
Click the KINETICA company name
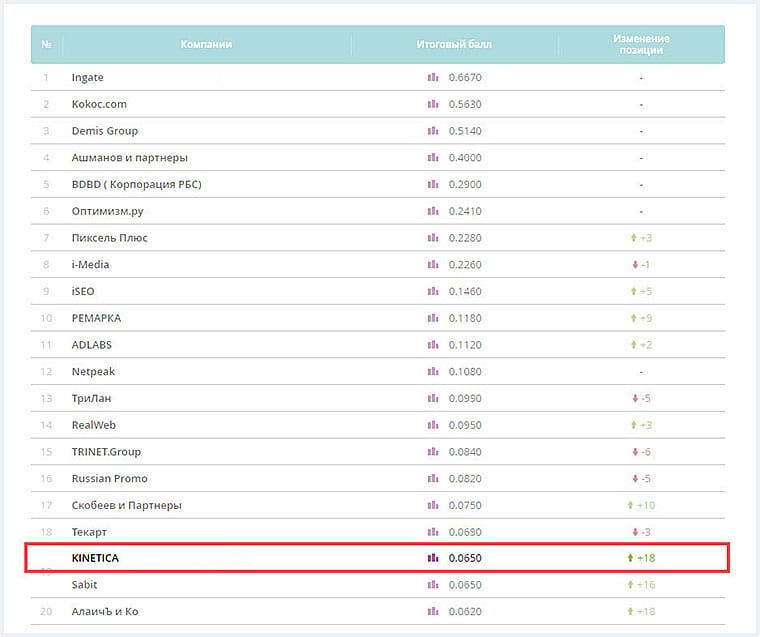point(95,557)
